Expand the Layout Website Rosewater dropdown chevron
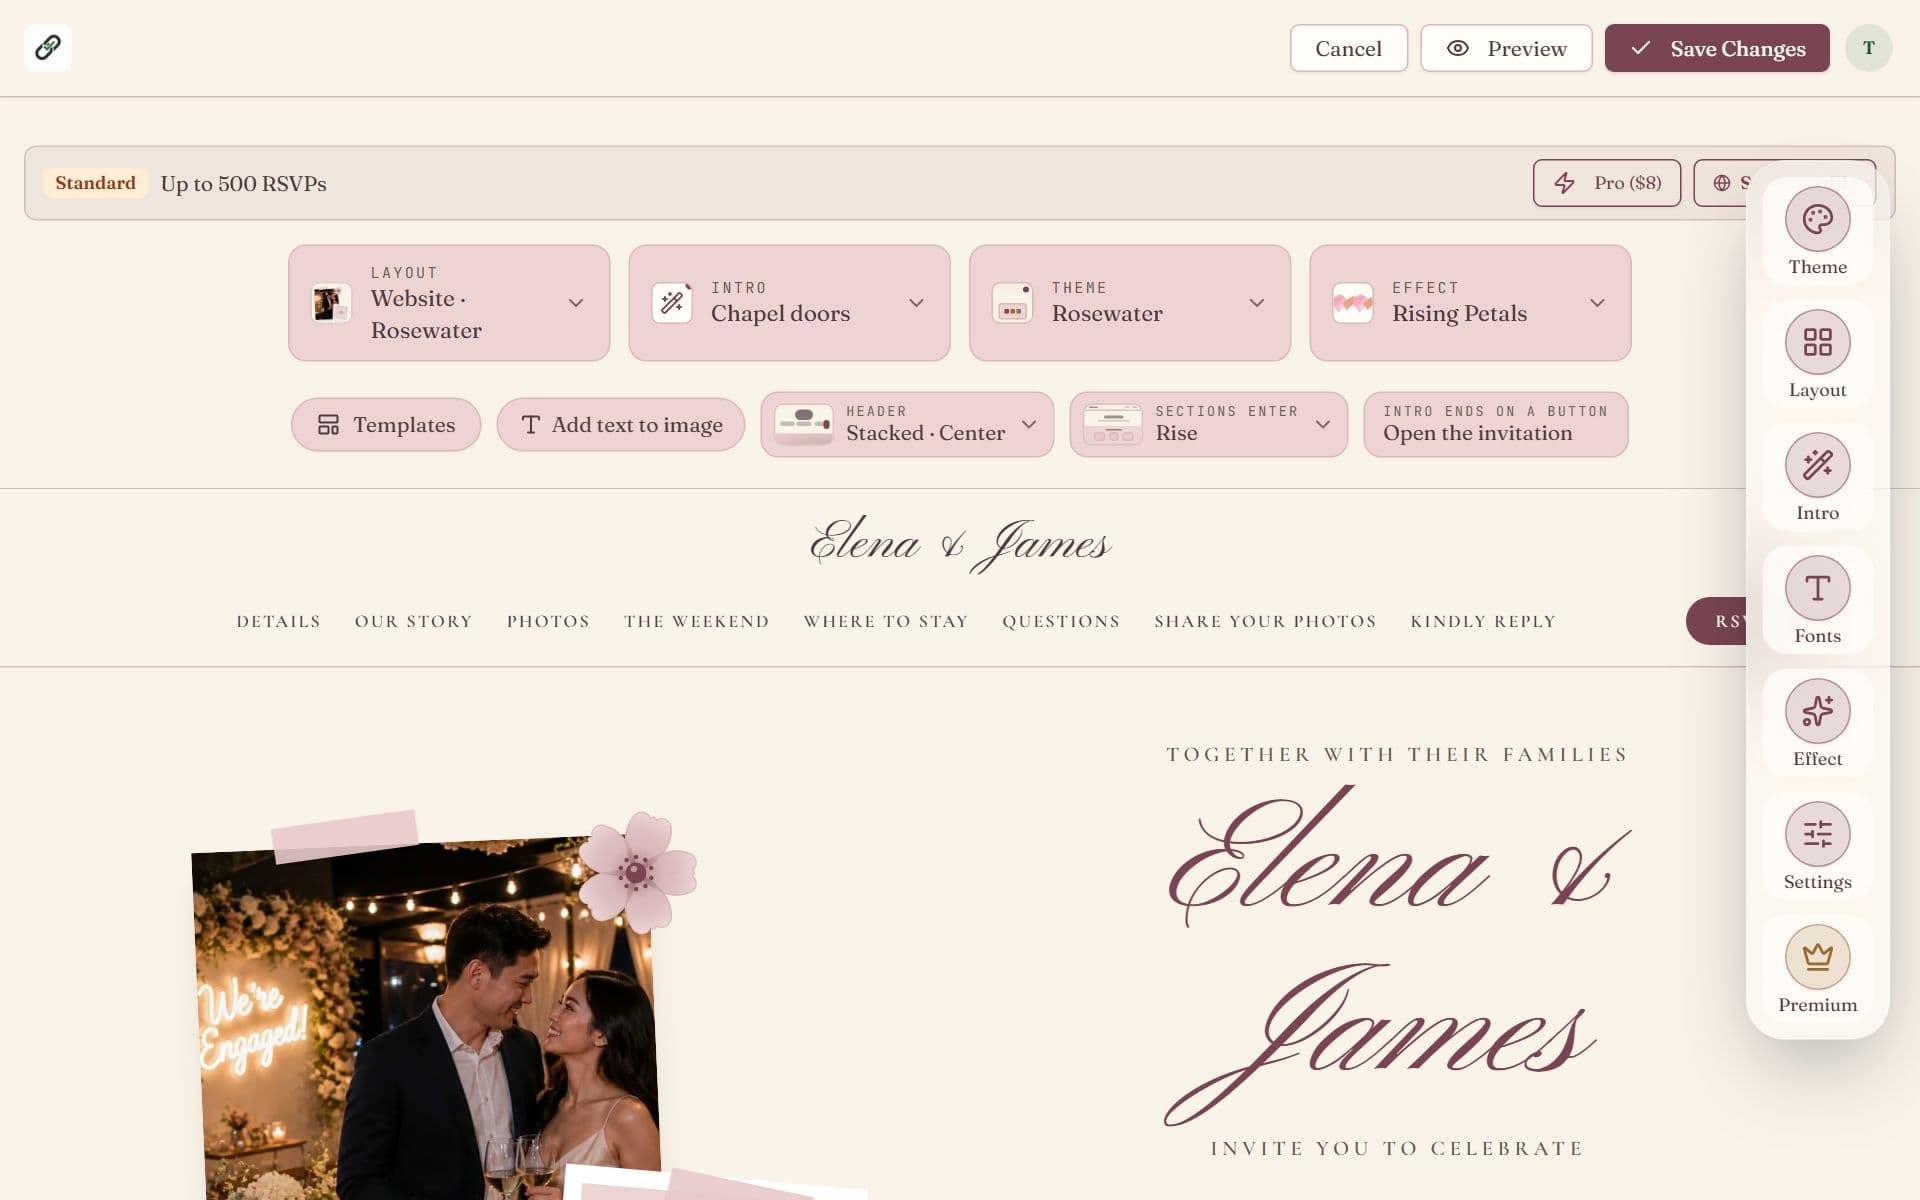 point(576,303)
